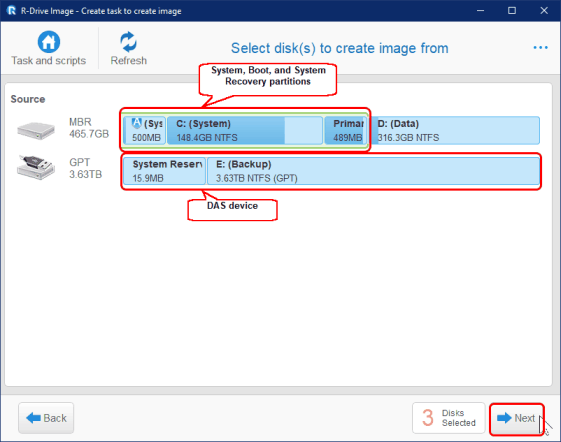Screen dimensions: 561x442
Task: Select the Primary 489MB partition
Action: (x=345, y=130)
